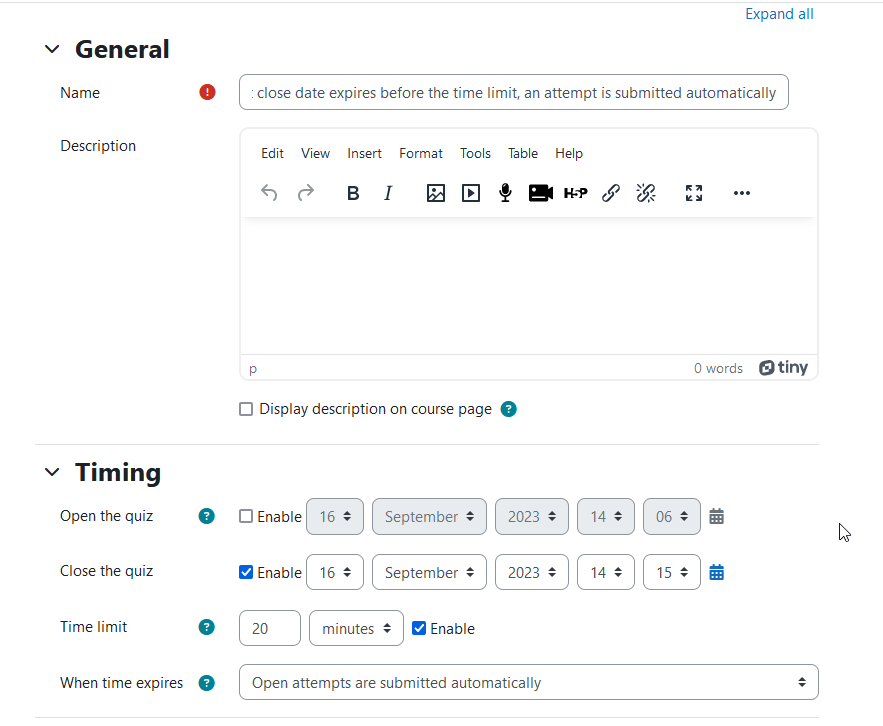This screenshot has height=726, width=883.
Task: Click the disabled Open quiz year selector
Action: pos(532,516)
